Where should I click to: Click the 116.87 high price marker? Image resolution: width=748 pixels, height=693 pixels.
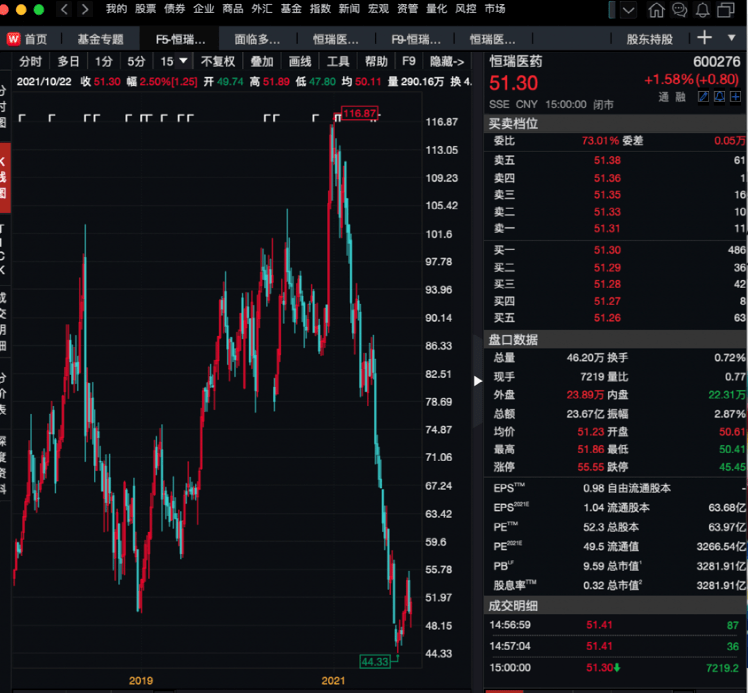360,113
